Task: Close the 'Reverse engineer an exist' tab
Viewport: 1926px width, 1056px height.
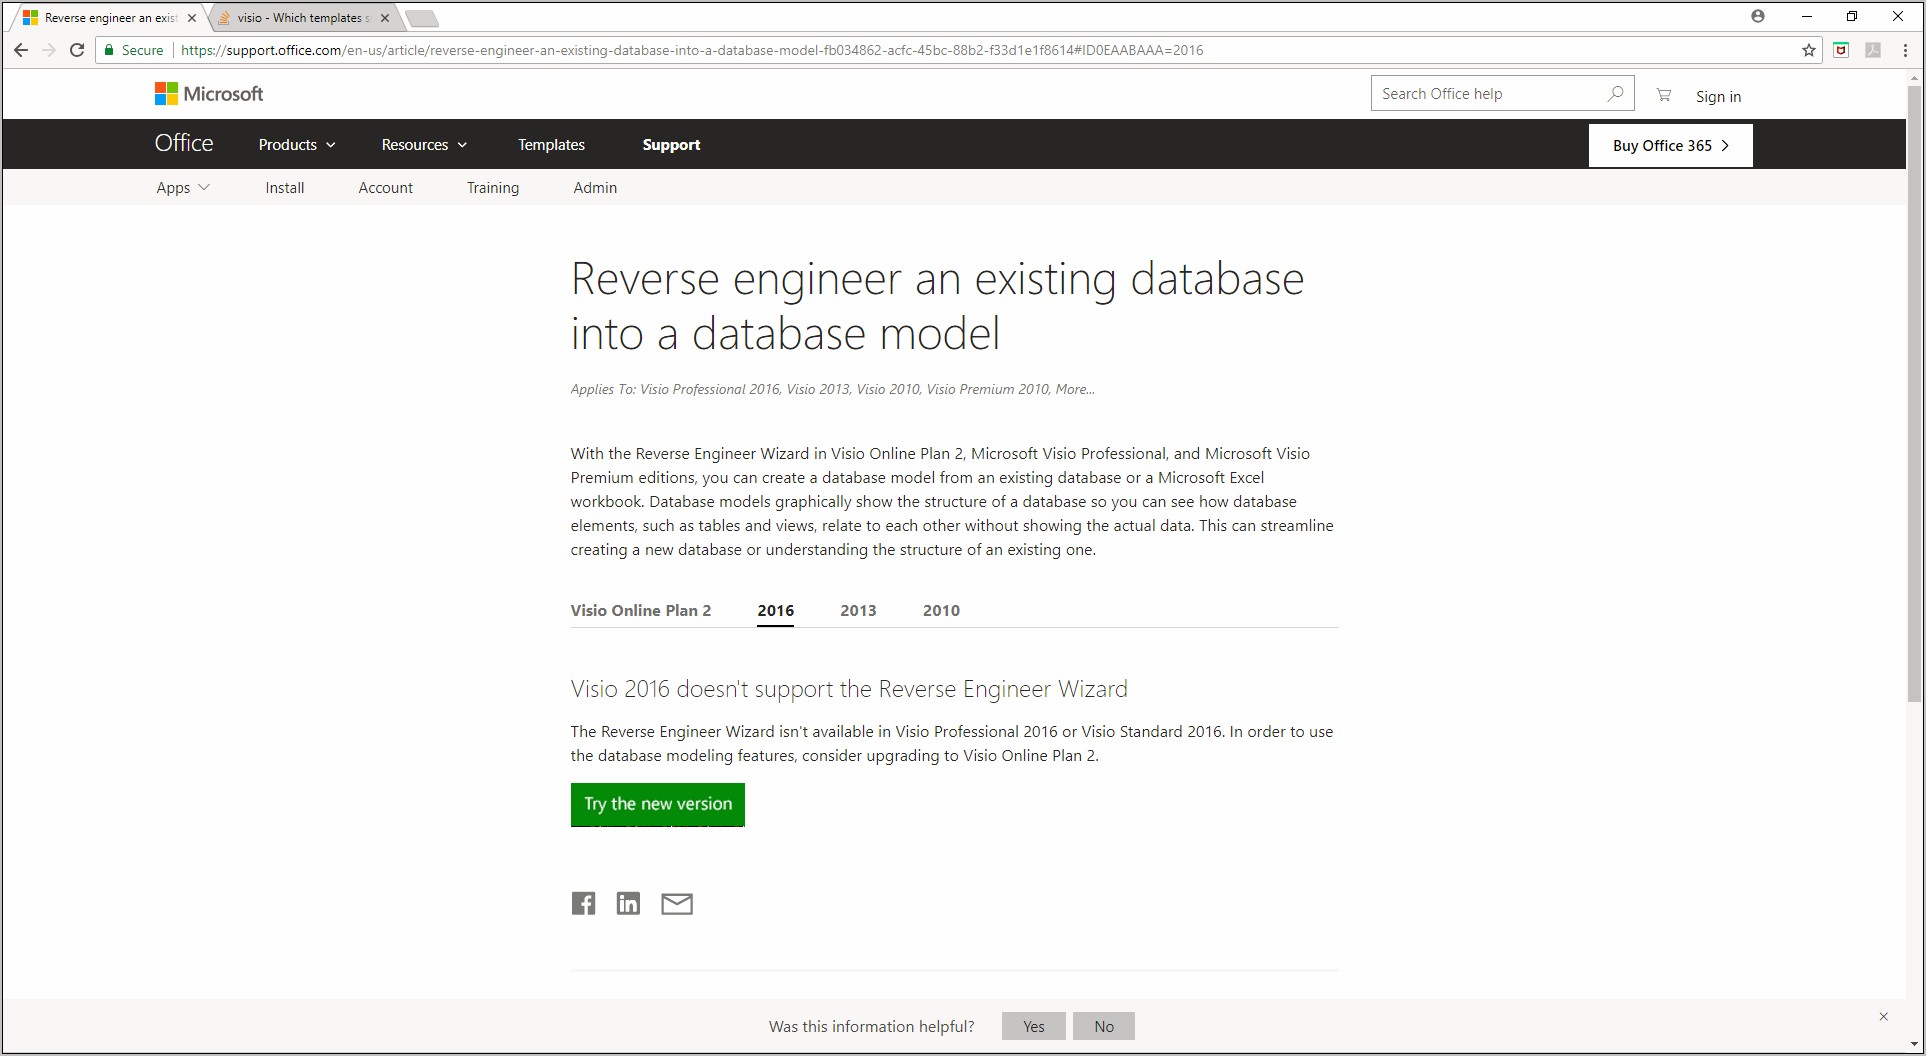Action: point(192,18)
